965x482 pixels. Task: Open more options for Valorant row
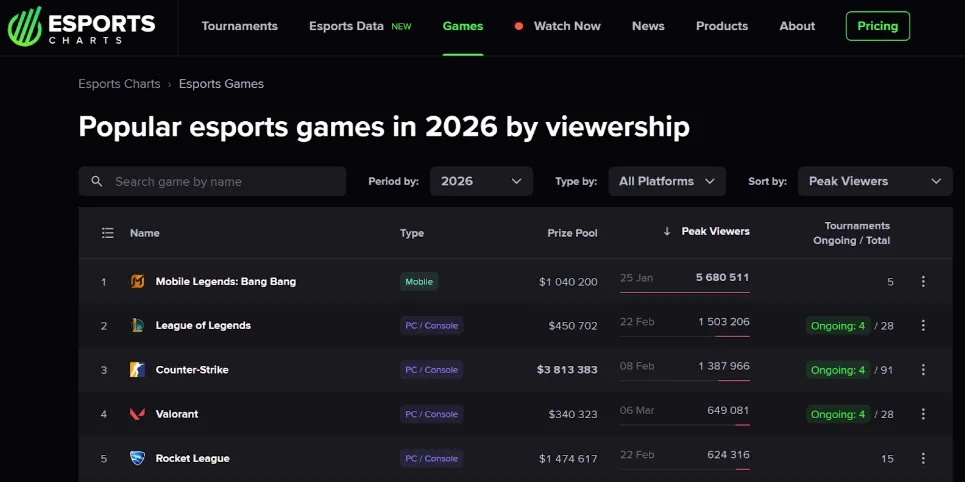[x=923, y=414]
